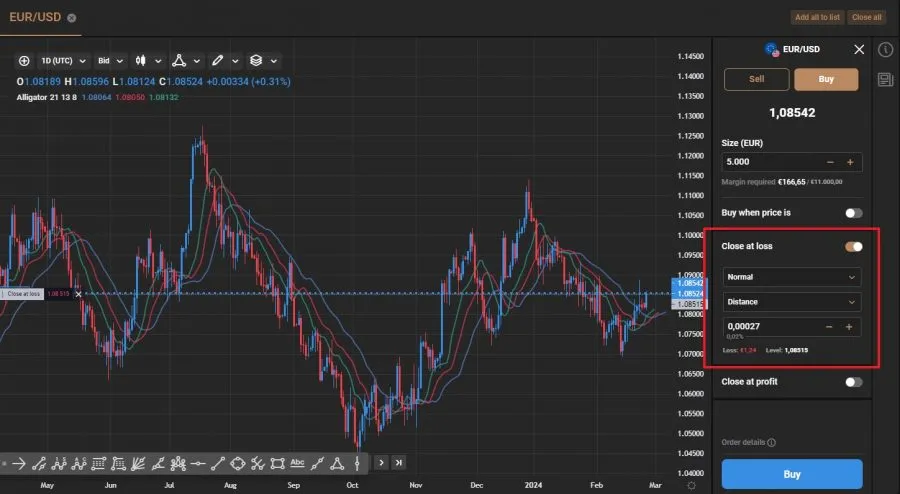Click the Close all button
The height and width of the screenshot is (494, 900).
coord(867,17)
